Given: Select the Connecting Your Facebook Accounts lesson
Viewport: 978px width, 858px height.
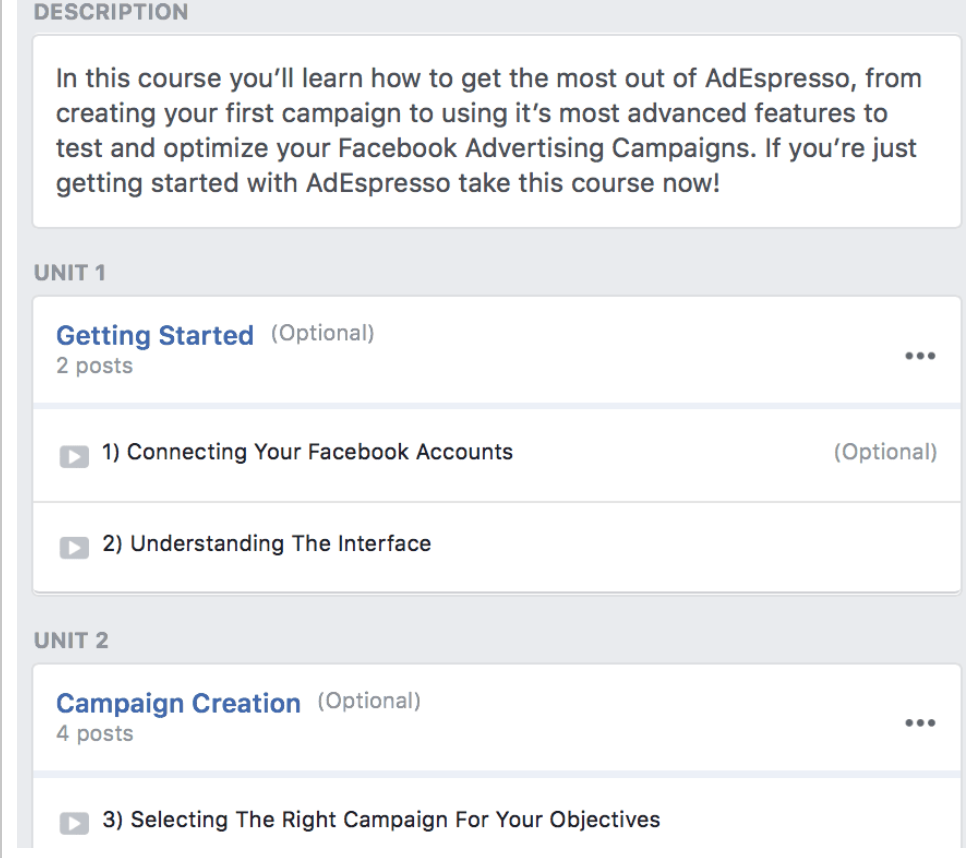Looking at the screenshot, I should (309, 452).
